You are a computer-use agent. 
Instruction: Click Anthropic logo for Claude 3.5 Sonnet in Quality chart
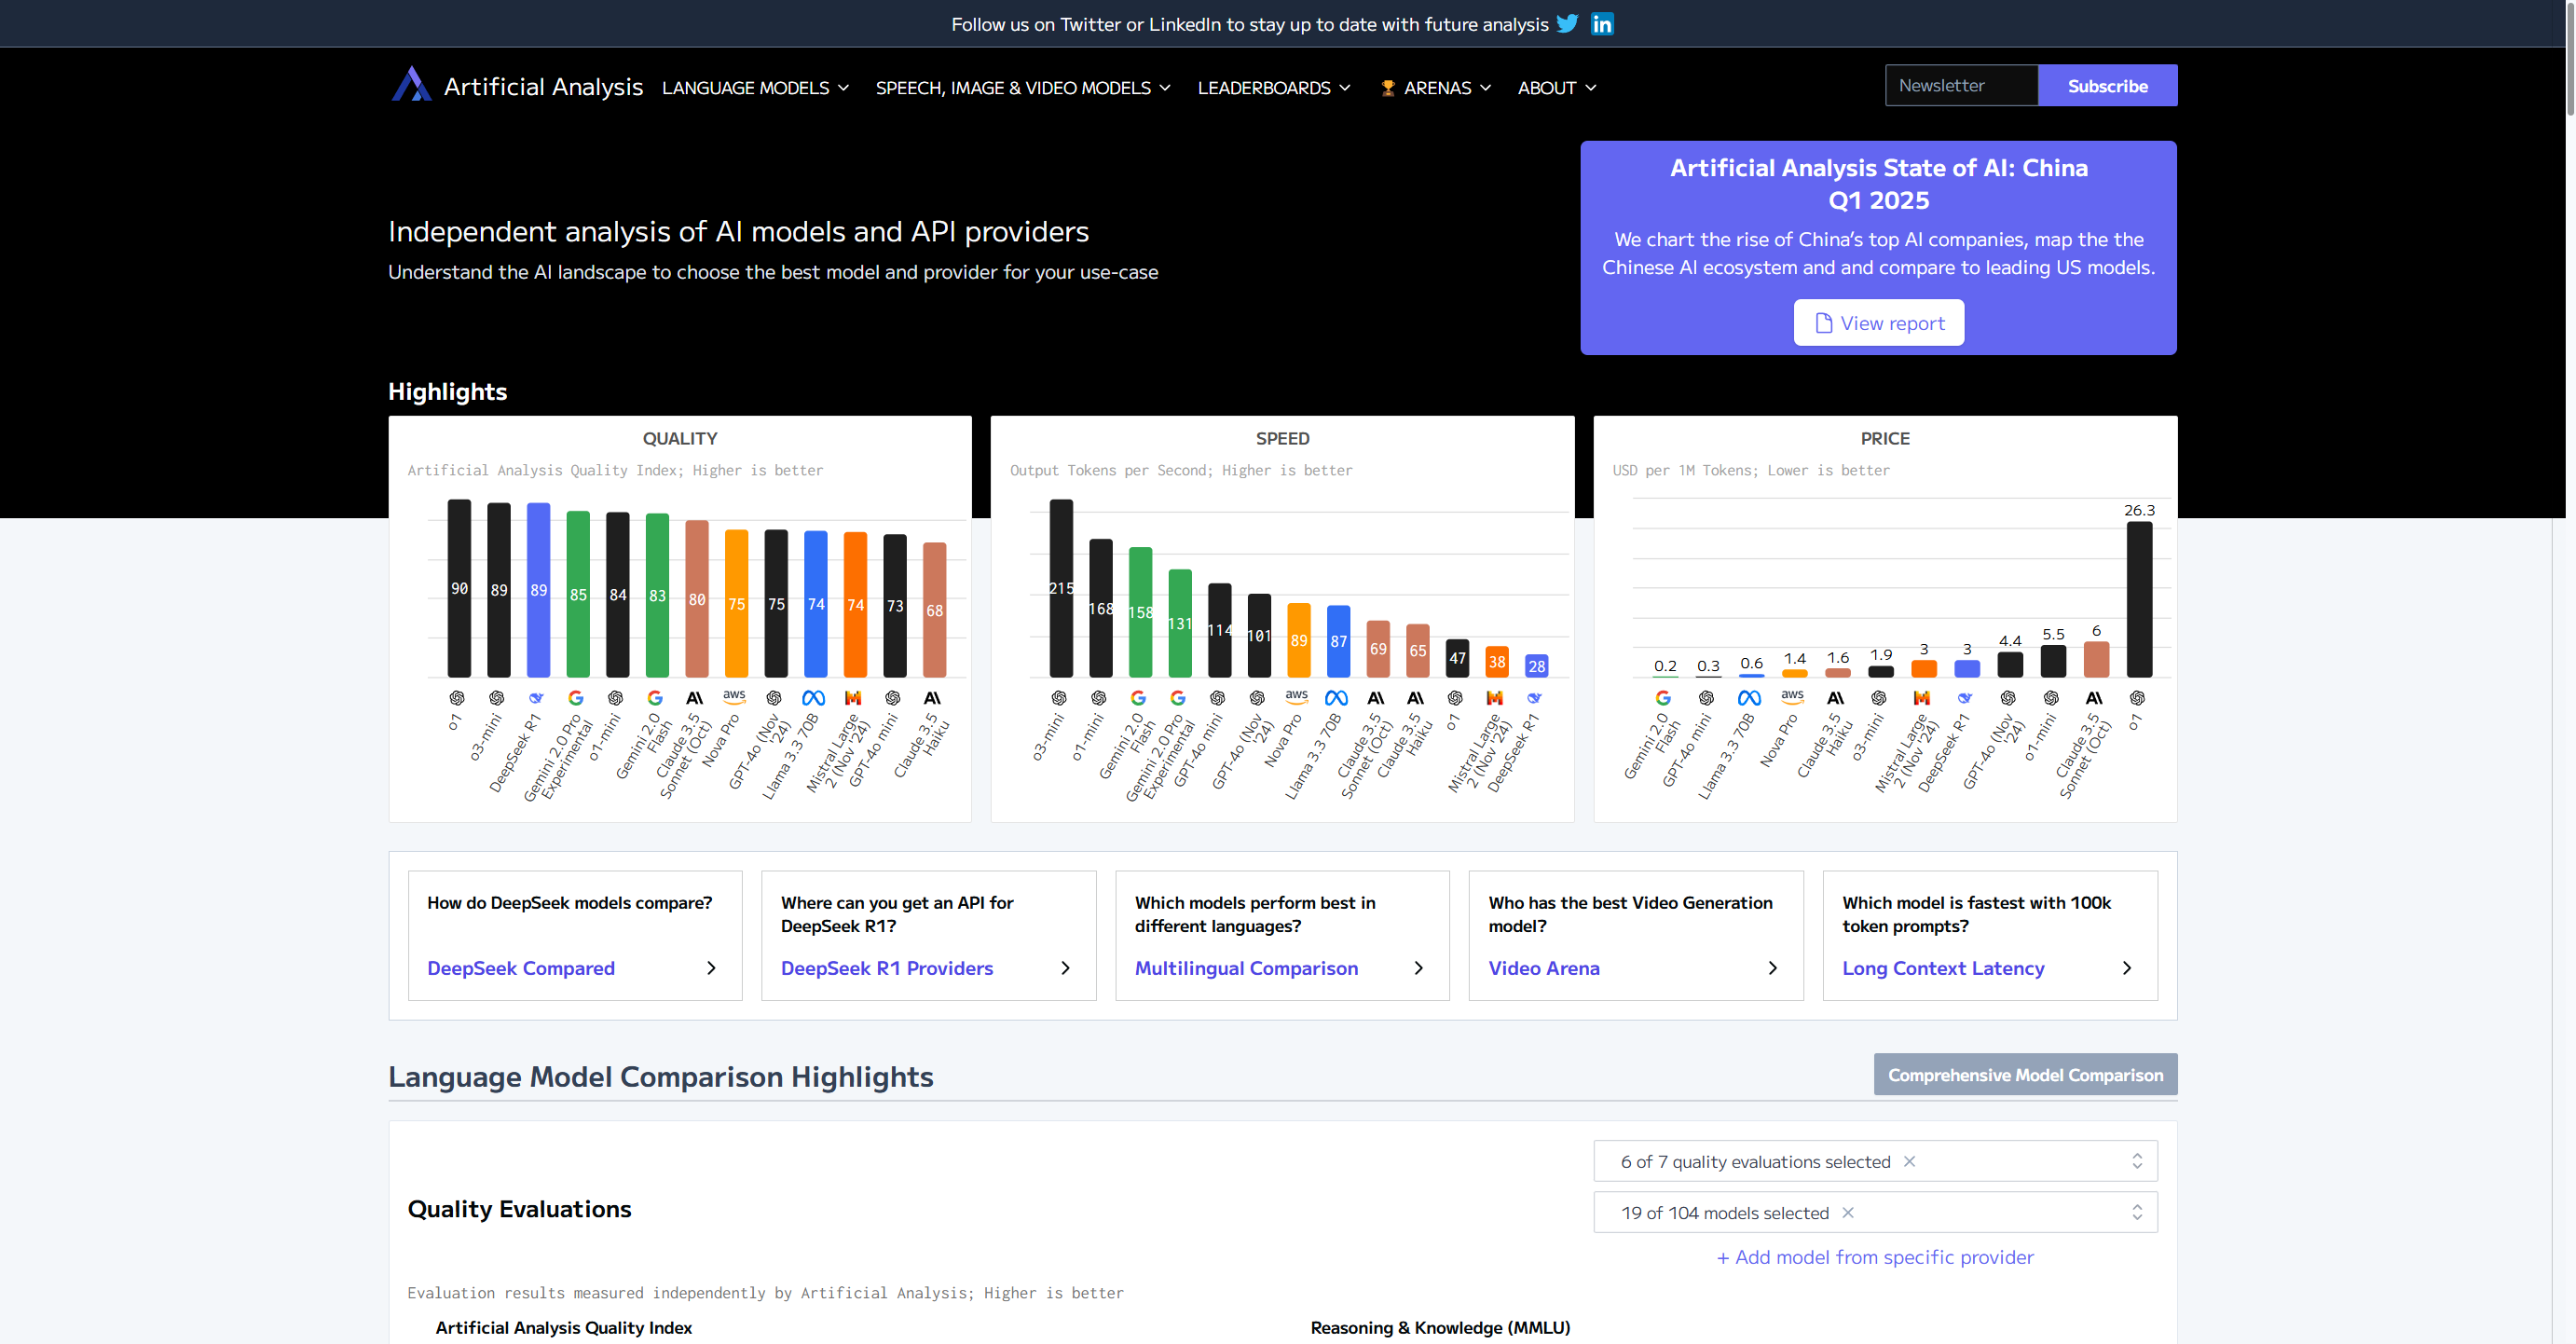click(x=694, y=698)
